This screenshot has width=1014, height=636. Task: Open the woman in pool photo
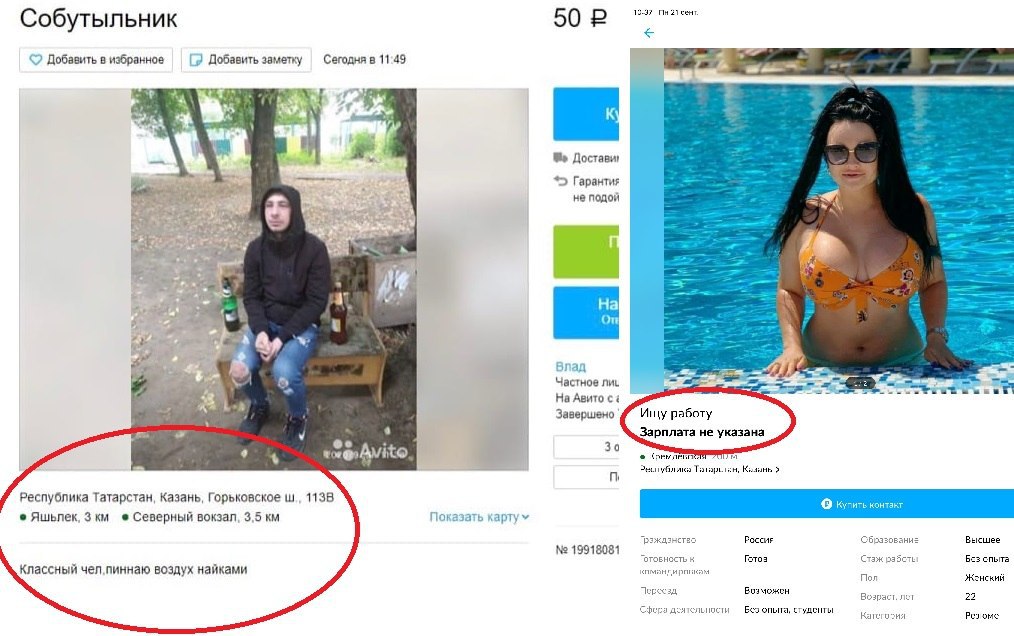(839, 221)
